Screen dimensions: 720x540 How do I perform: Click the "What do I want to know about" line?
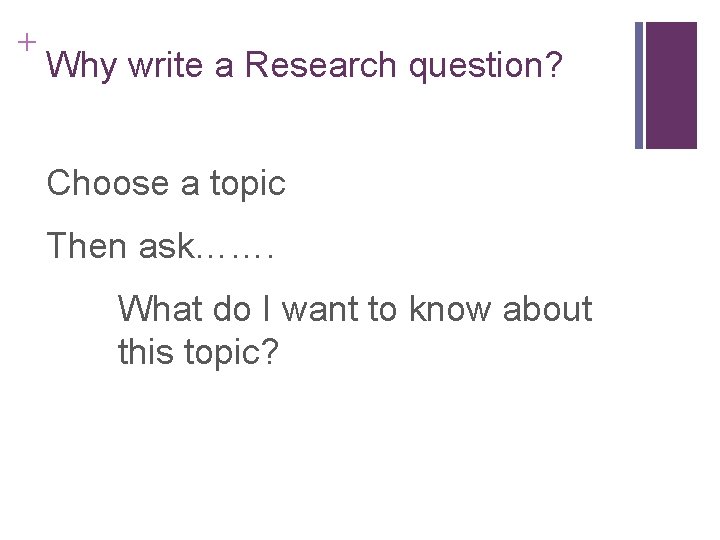355,309
